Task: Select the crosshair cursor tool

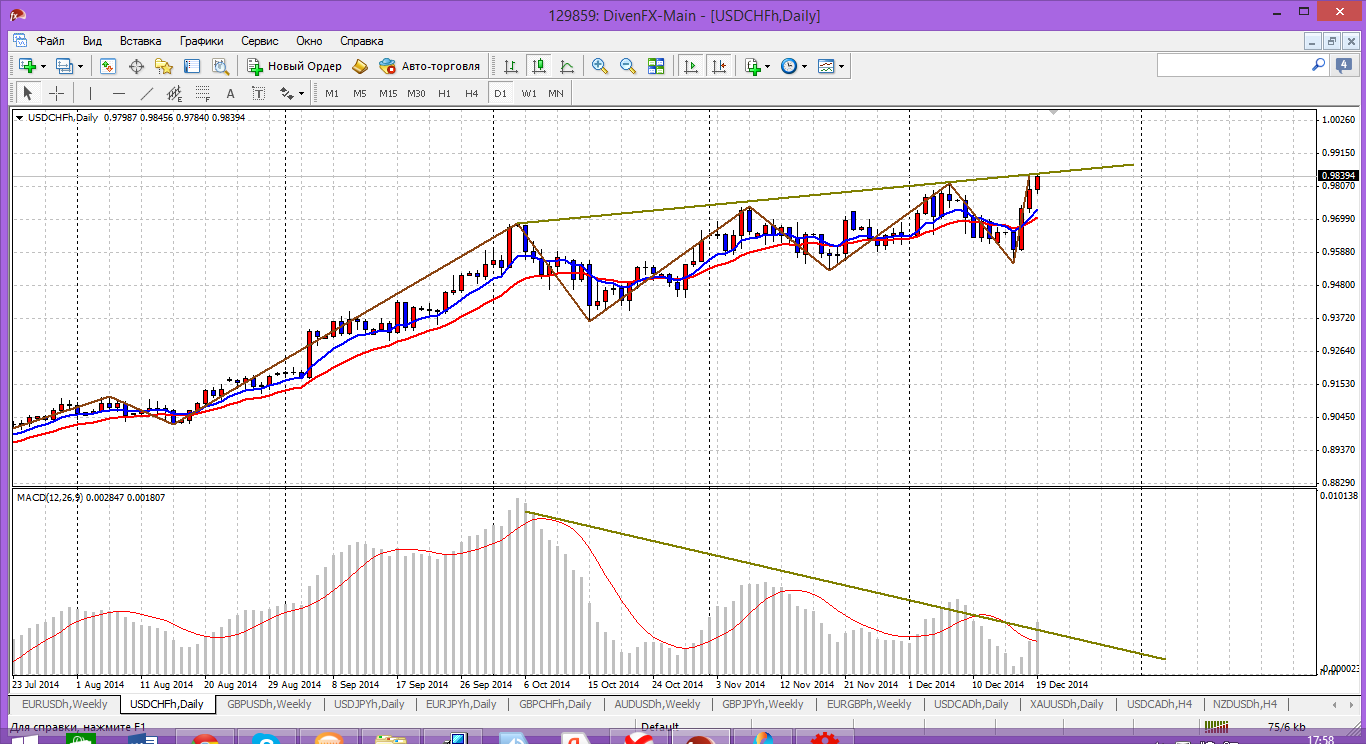Action: [57, 93]
